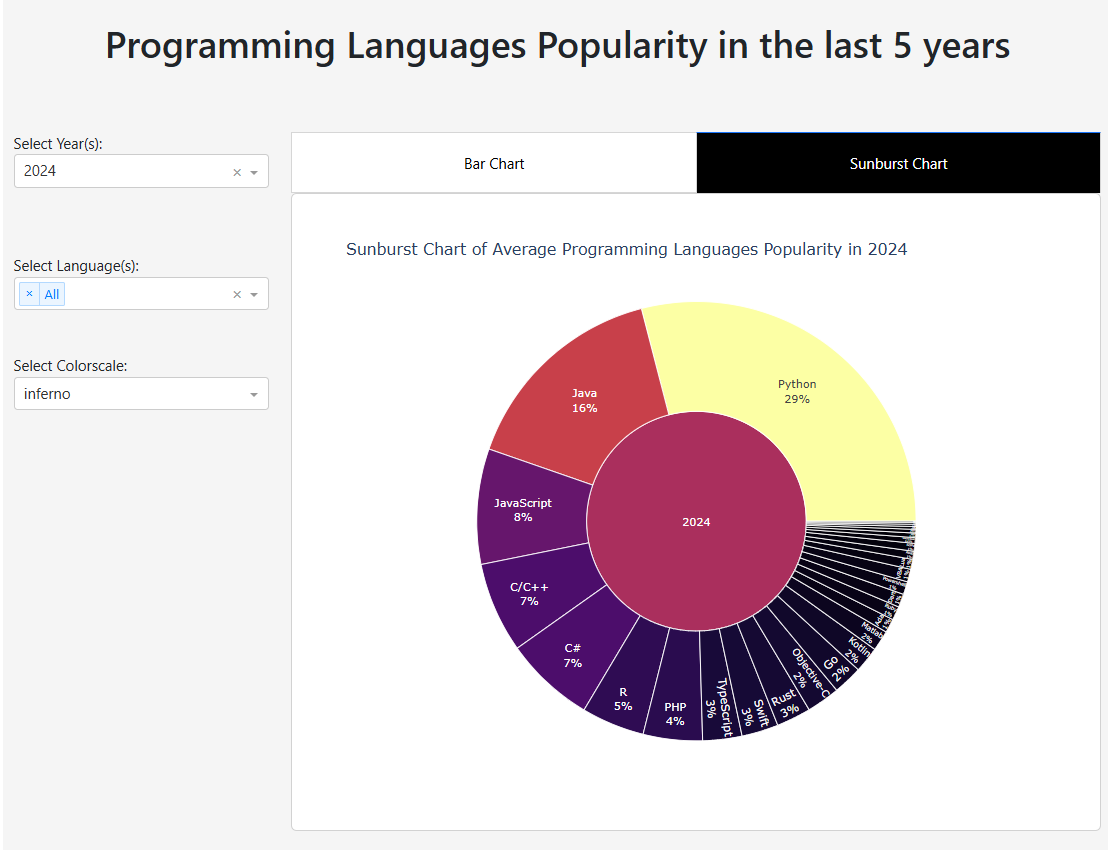1108x850 pixels.
Task: Open the inferno colorscale dropdown
Action: (254, 395)
